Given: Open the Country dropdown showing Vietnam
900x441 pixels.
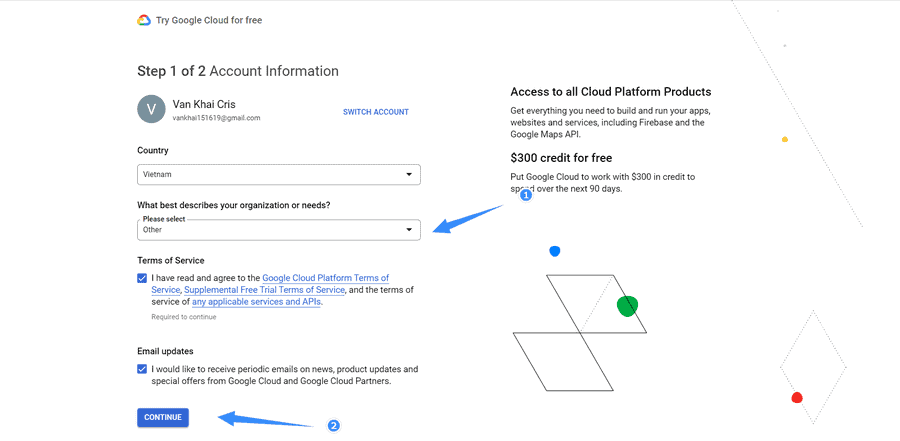Looking at the screenshot, I should tap(279, 175).
